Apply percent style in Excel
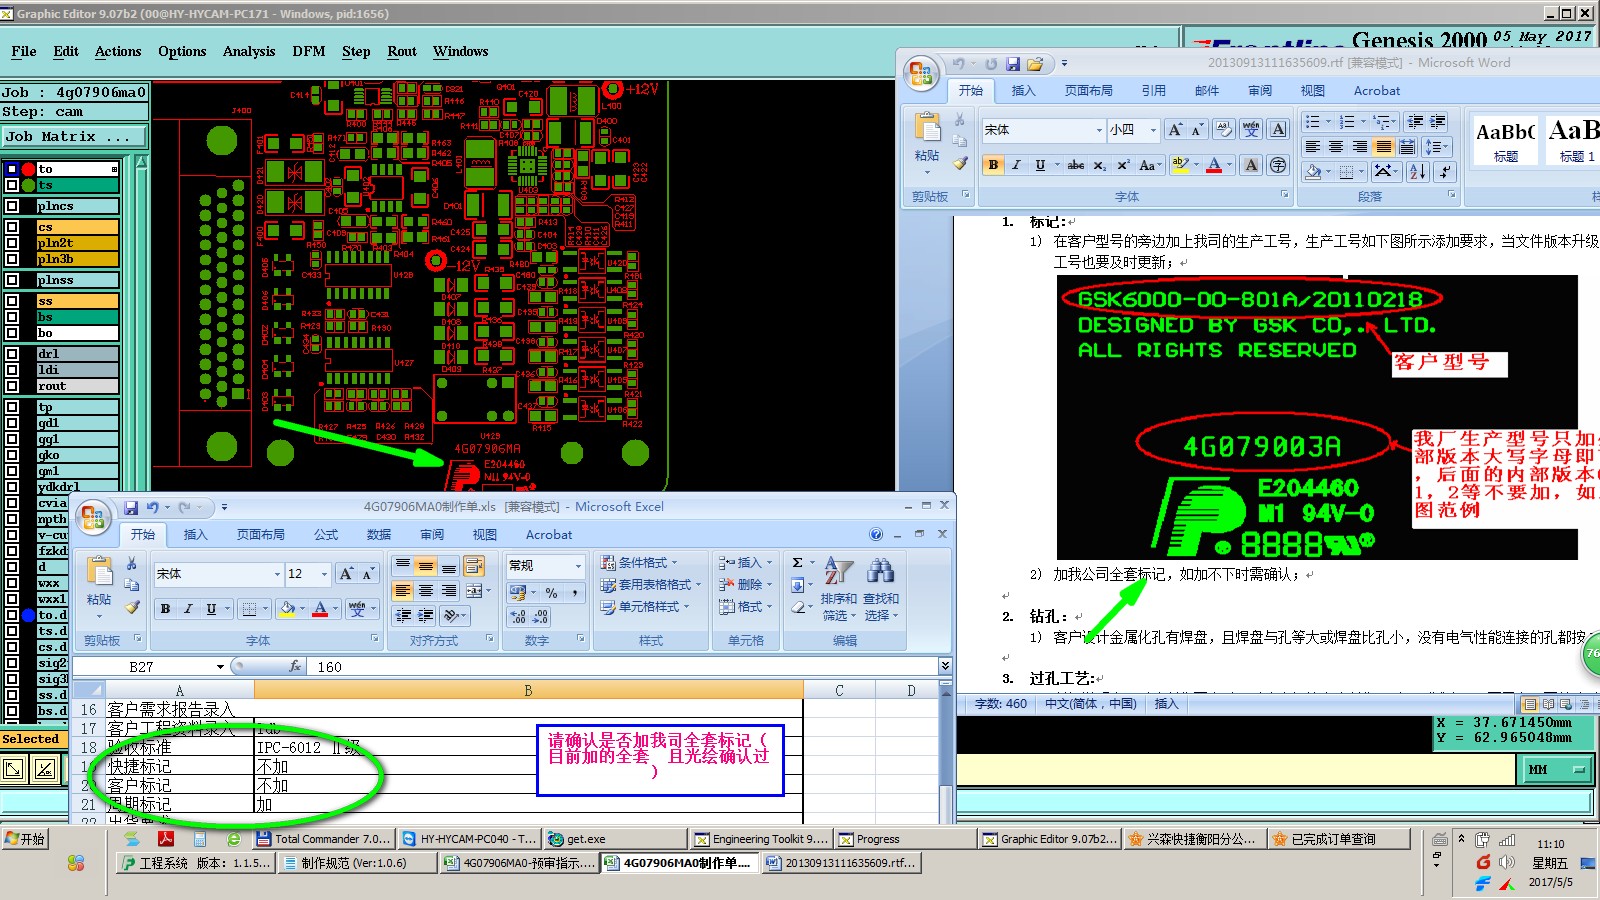The image size is (1600, 900). coord(551,593)
